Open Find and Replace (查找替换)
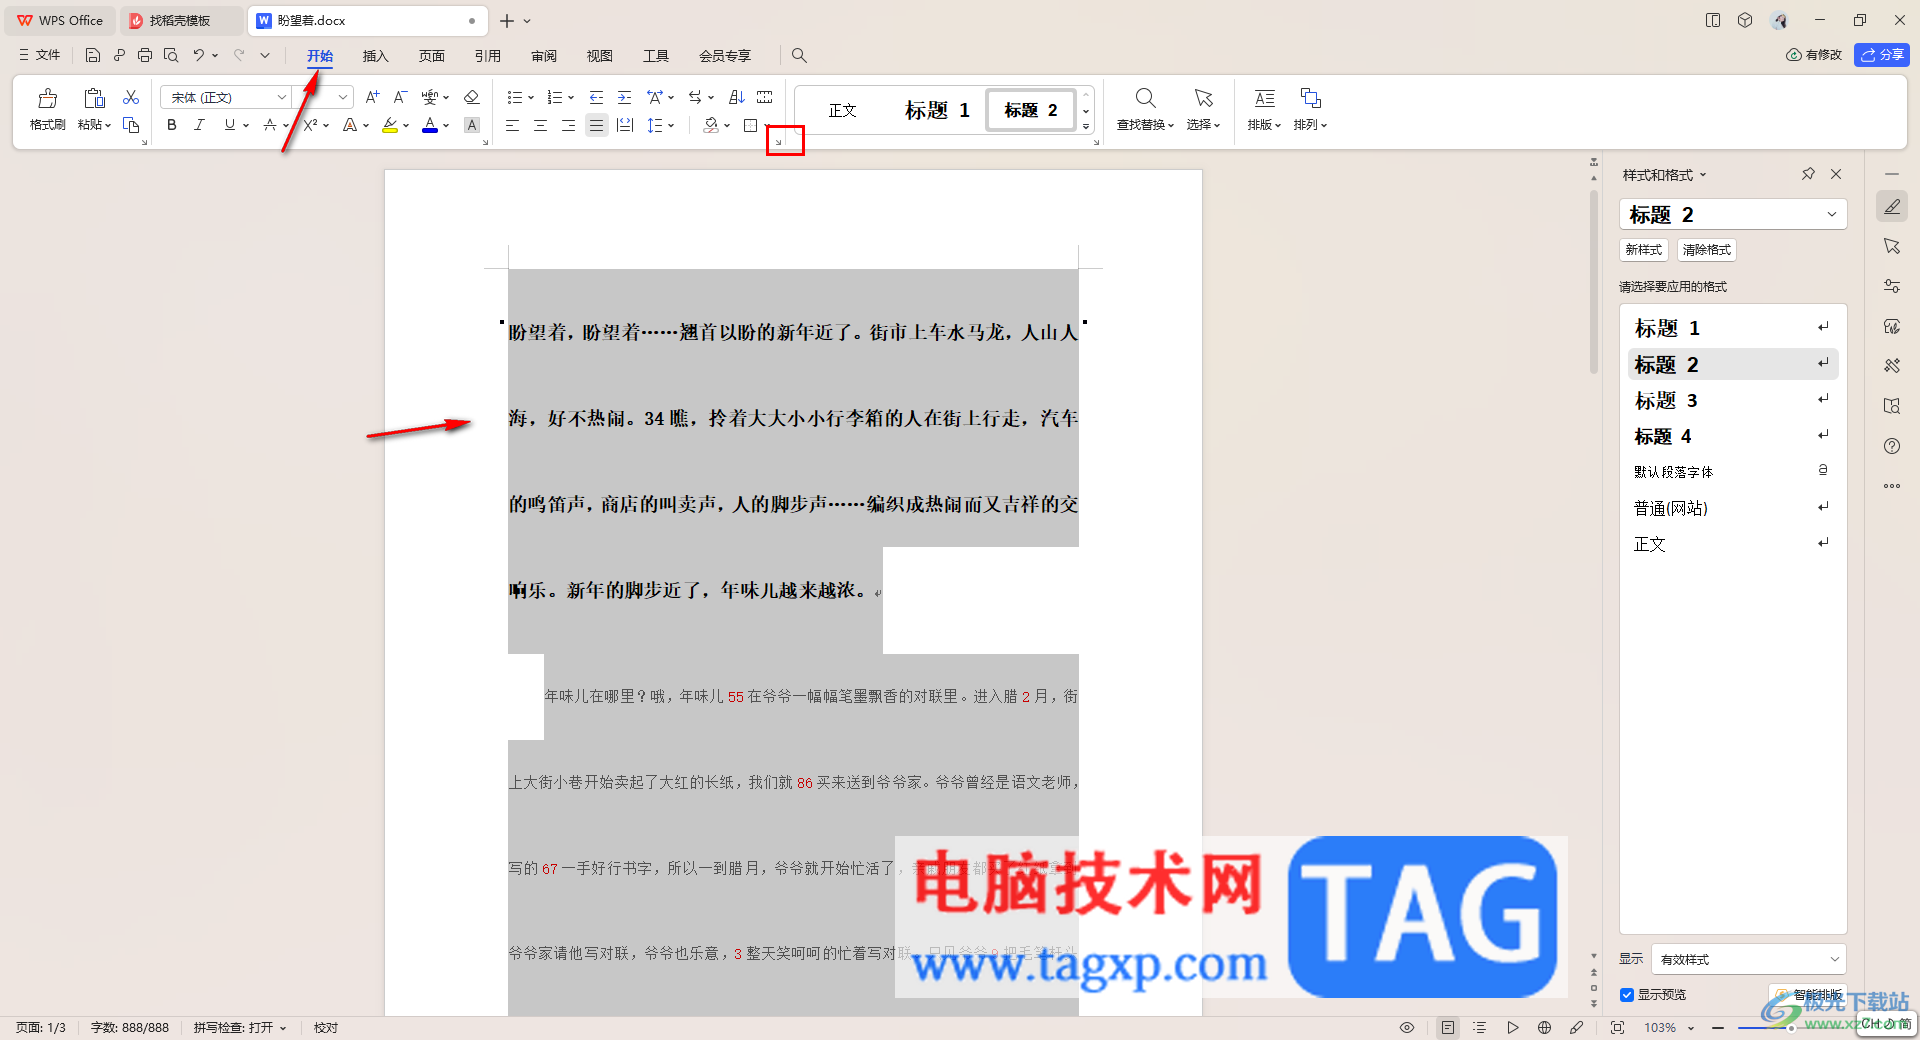Viewport: 1920px width, 1040px height. point(1145,109)
